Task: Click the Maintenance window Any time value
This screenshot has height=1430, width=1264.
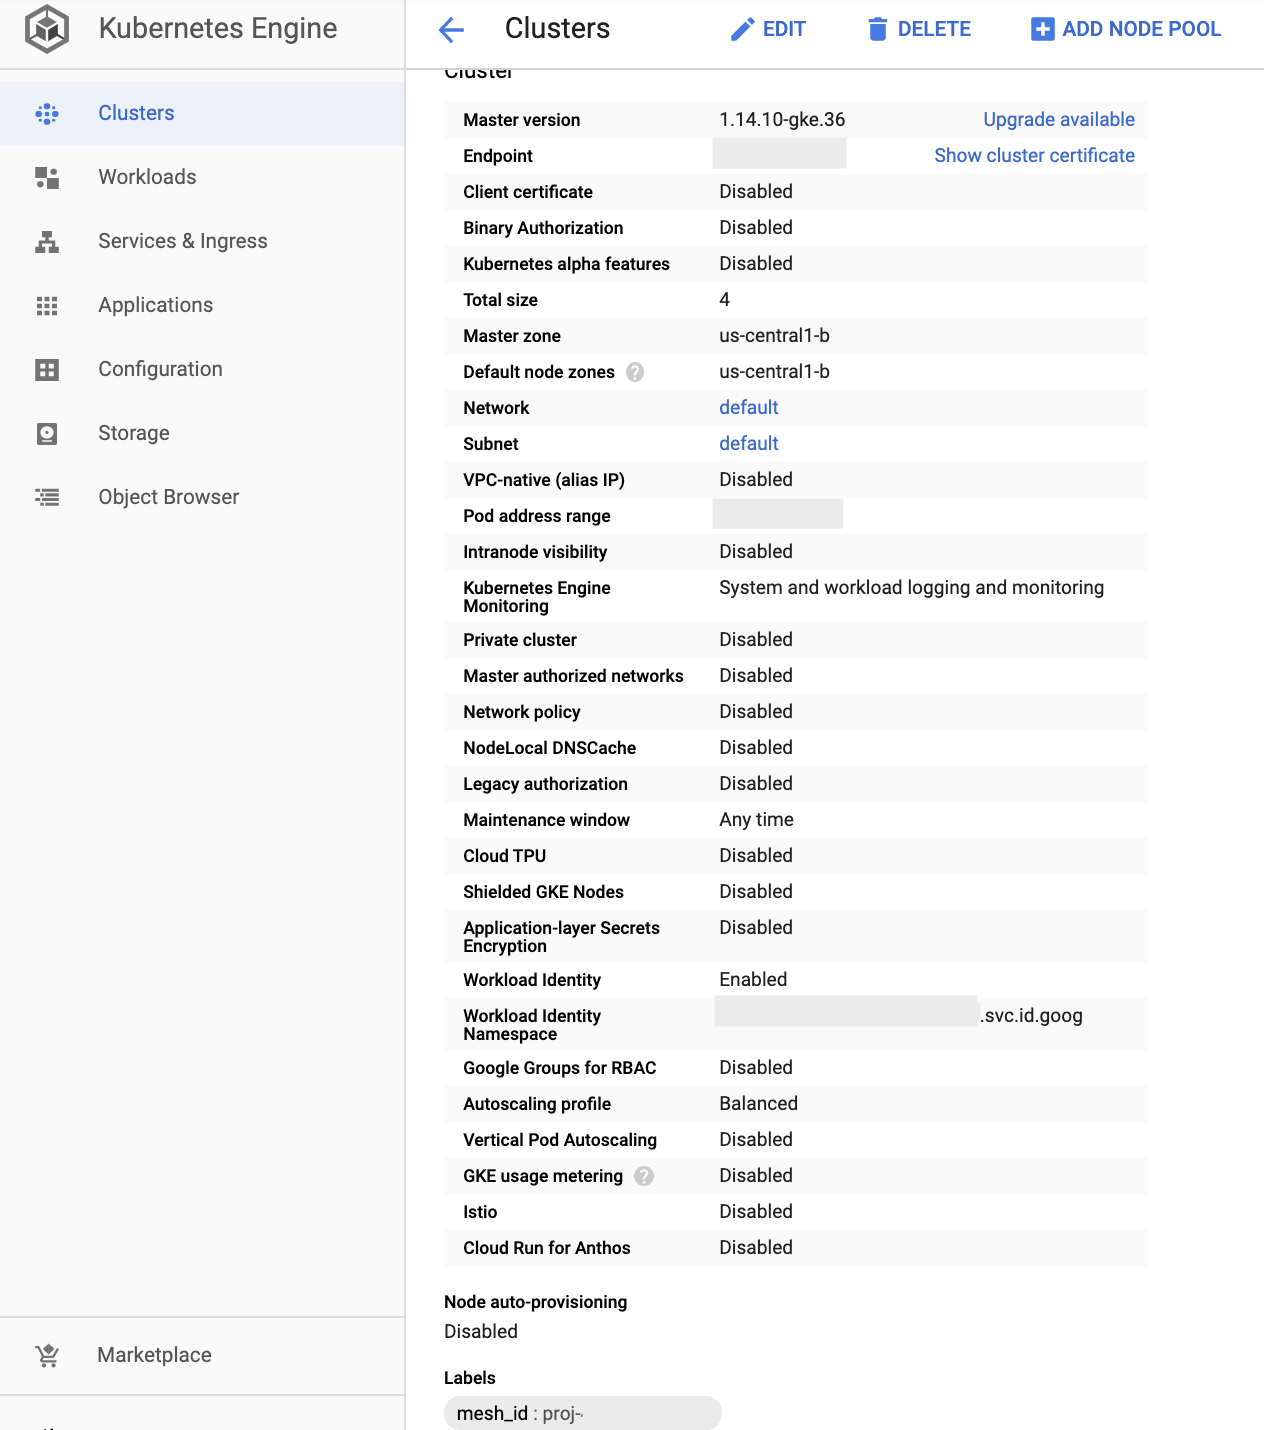Action: point(756,820)
